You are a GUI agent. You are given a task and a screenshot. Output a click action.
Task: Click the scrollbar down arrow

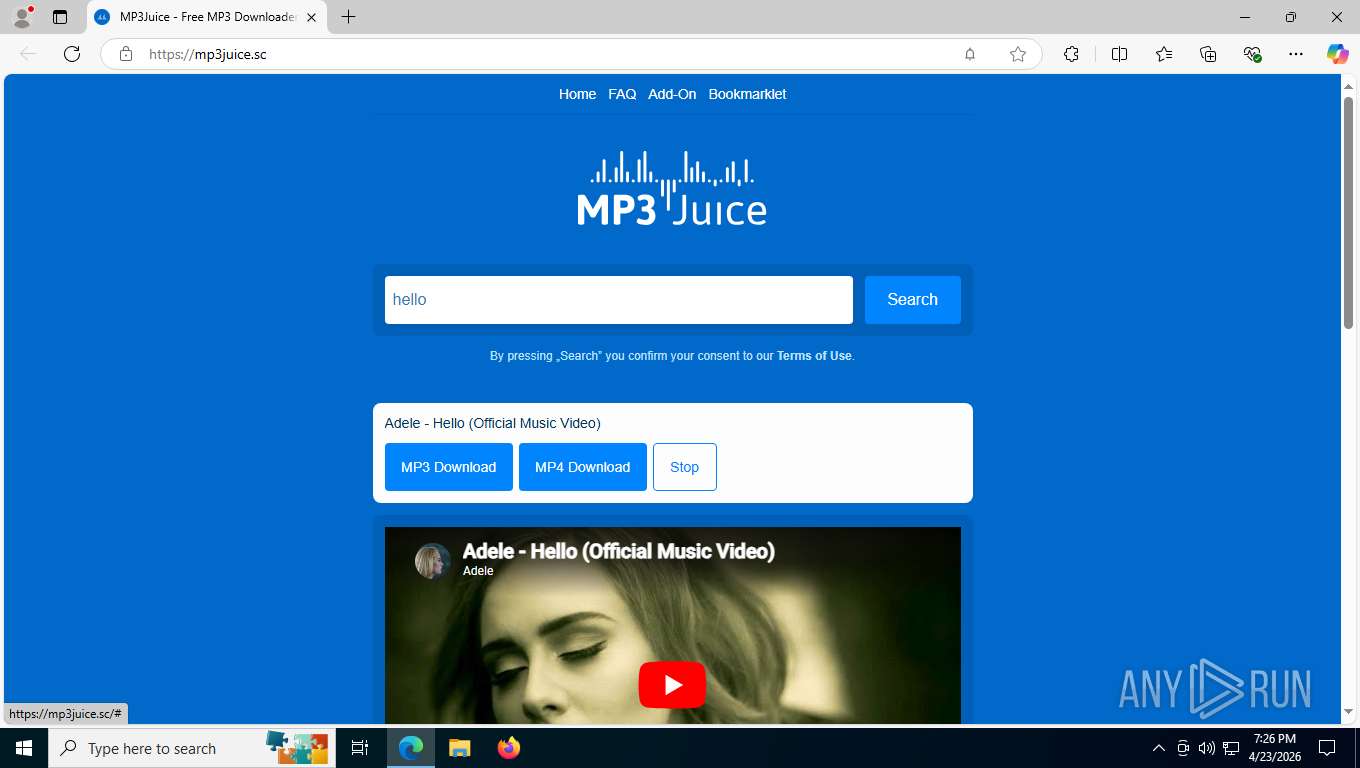click(1348, 712)
